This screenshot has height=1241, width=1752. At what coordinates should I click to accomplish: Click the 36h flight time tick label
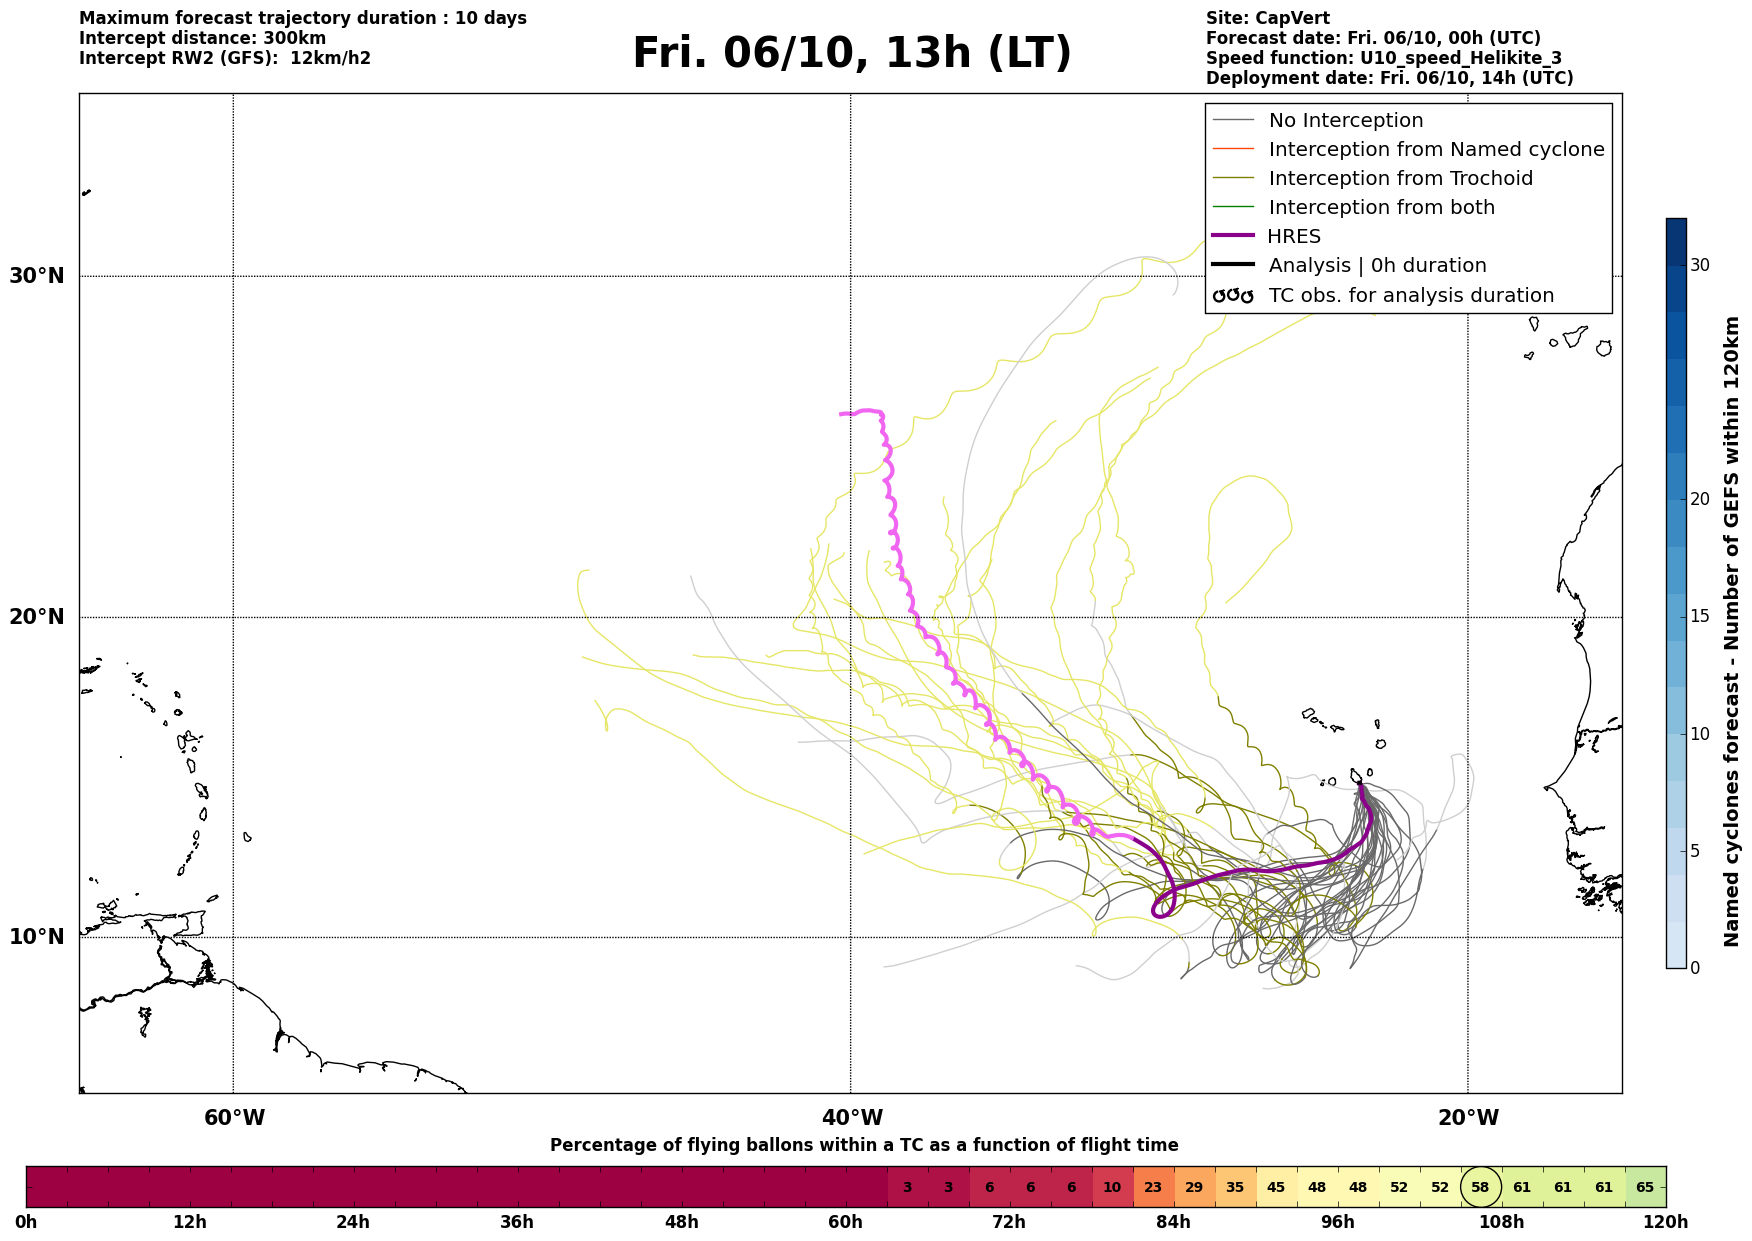click(518, 1222)
